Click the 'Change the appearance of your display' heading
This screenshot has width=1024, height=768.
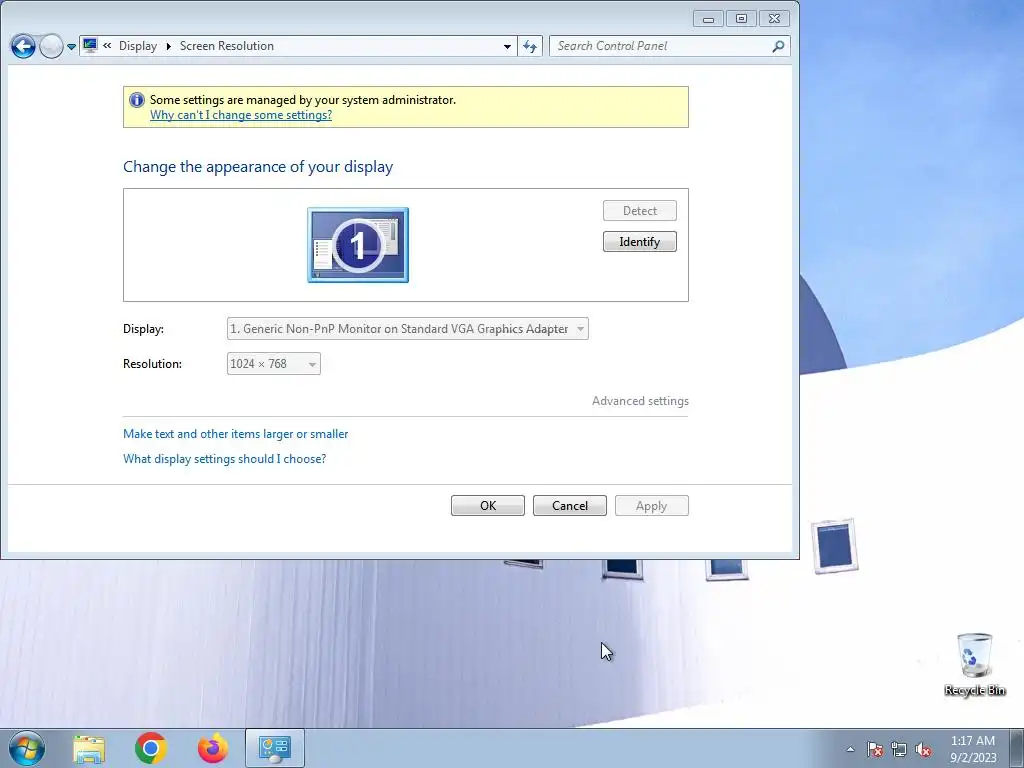[258, 167]
